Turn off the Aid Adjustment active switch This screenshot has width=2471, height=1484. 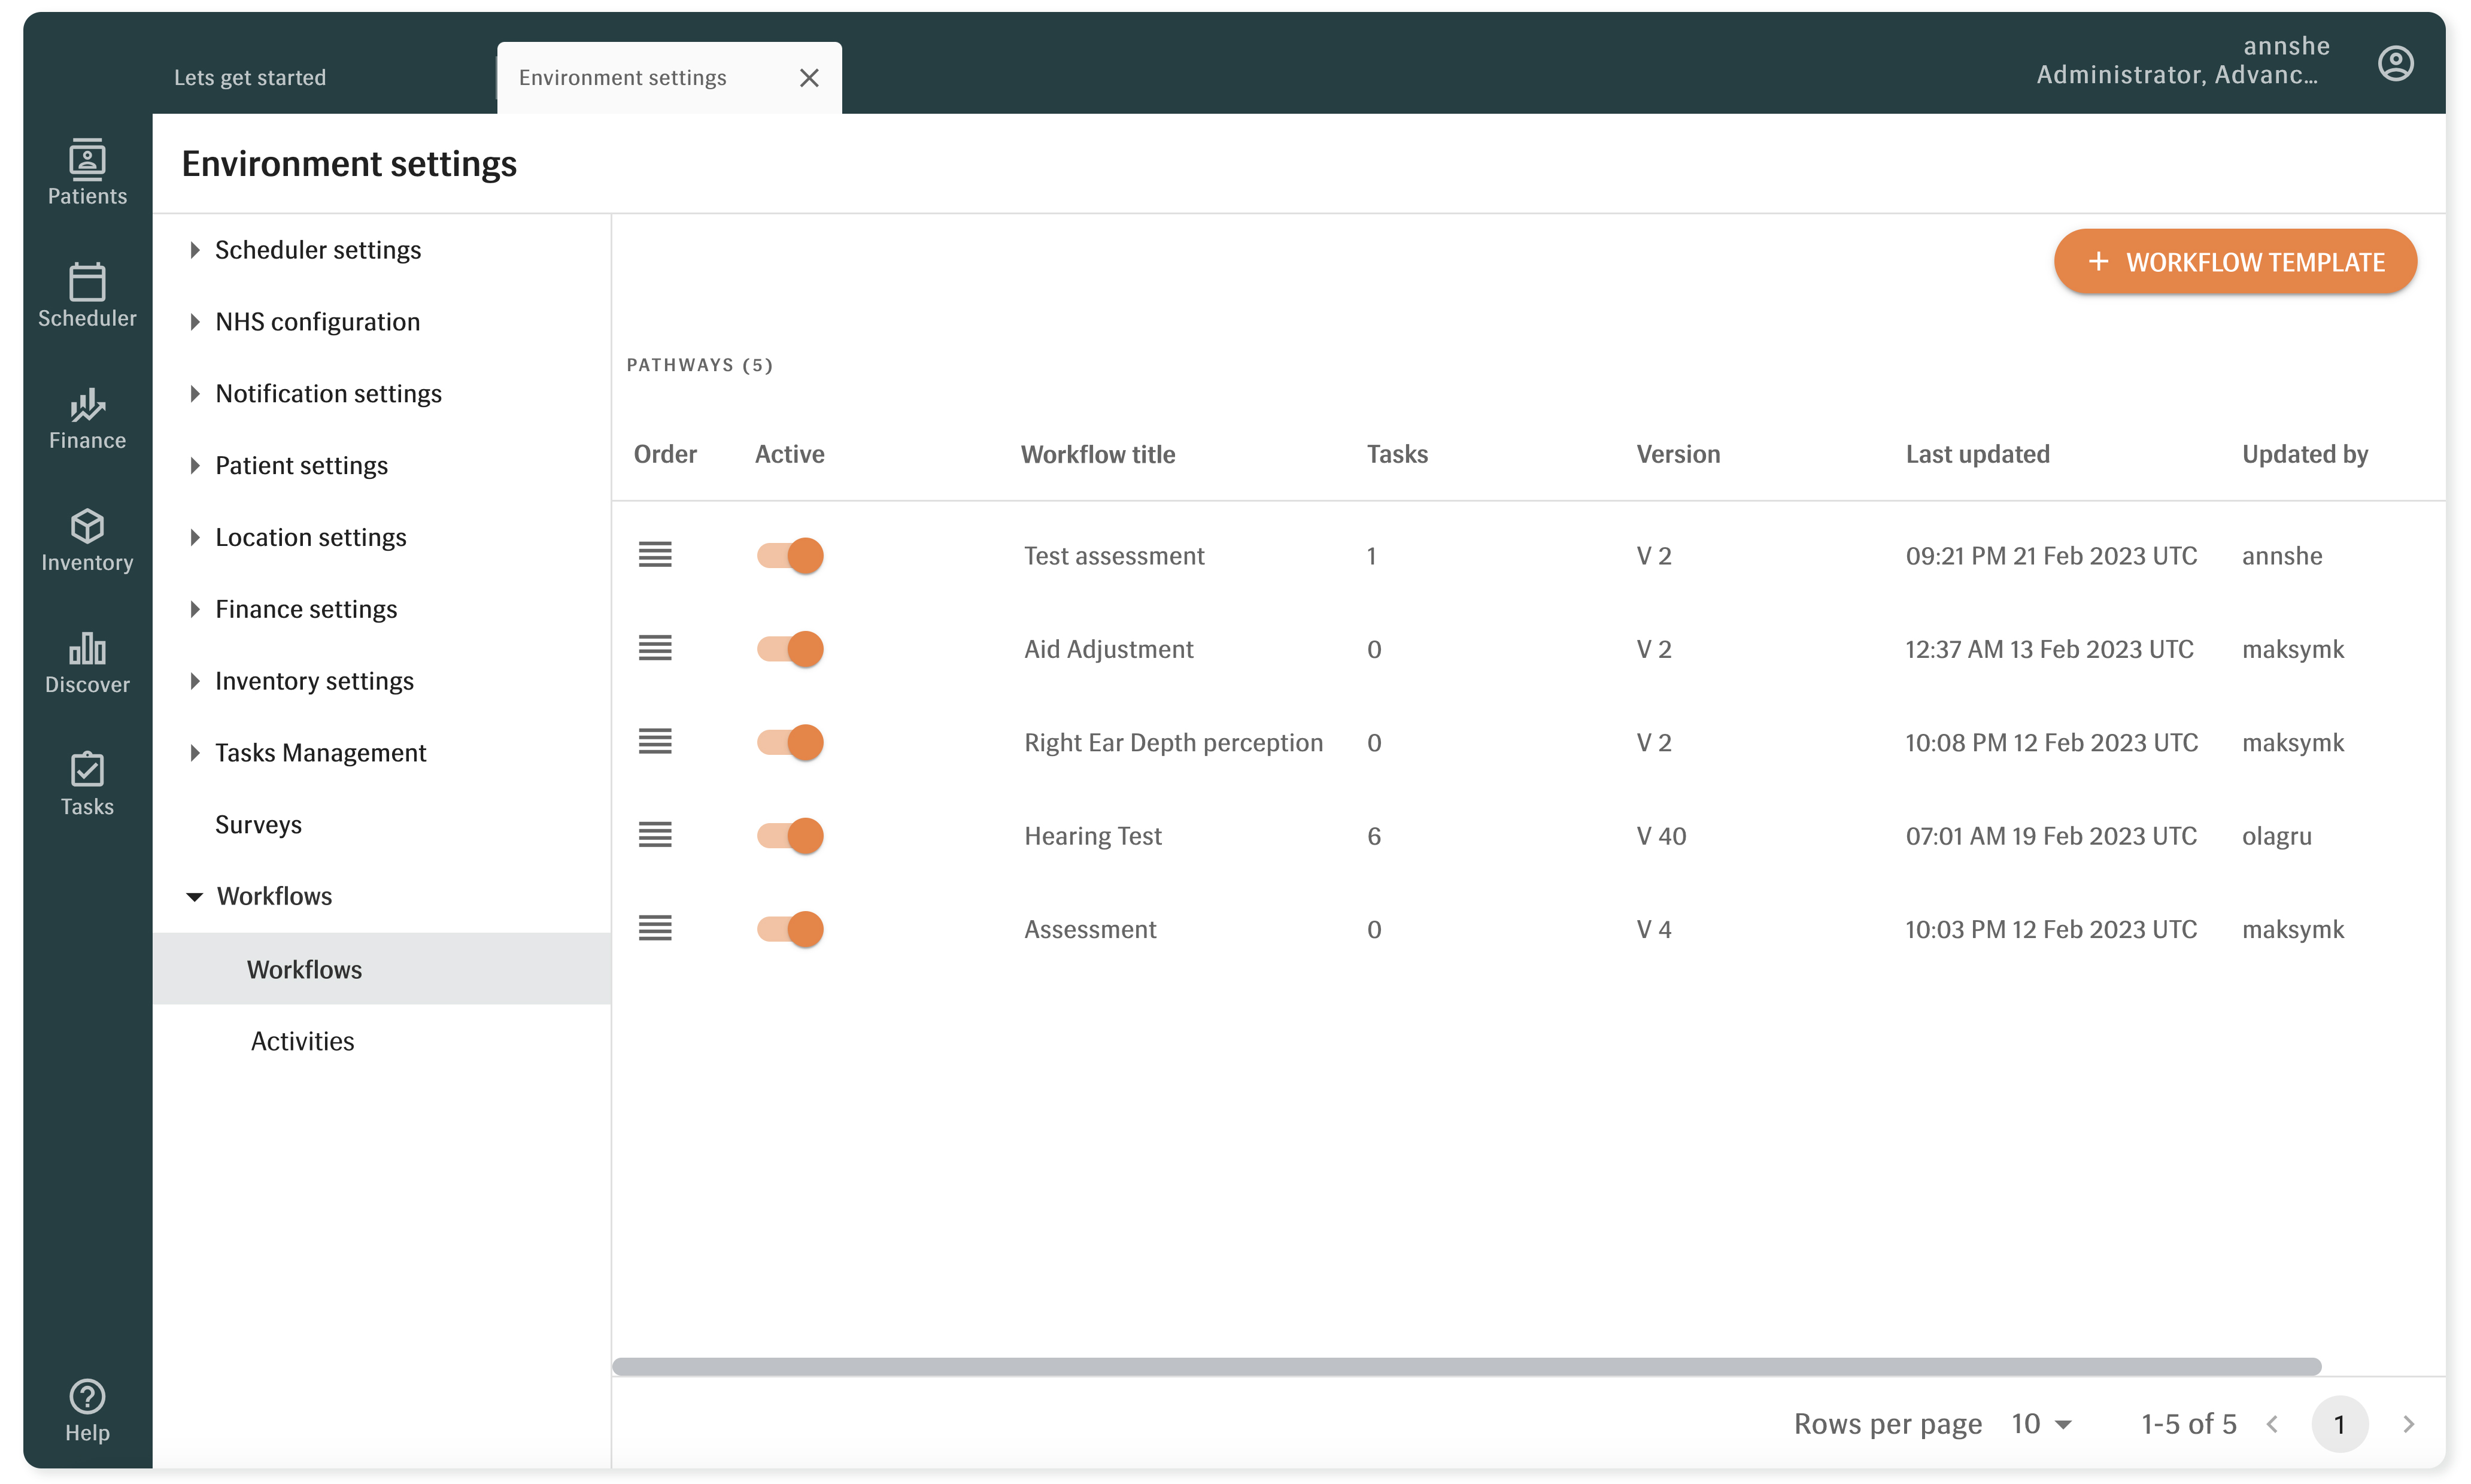tap(789, 648)
